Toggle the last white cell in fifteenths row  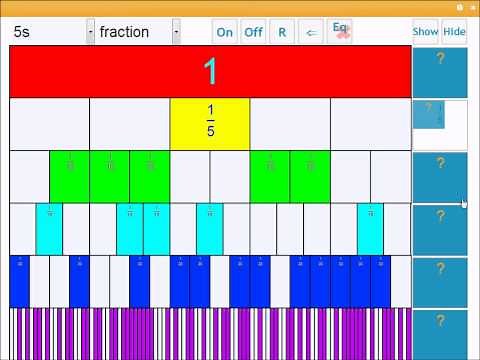click(397, 229)
